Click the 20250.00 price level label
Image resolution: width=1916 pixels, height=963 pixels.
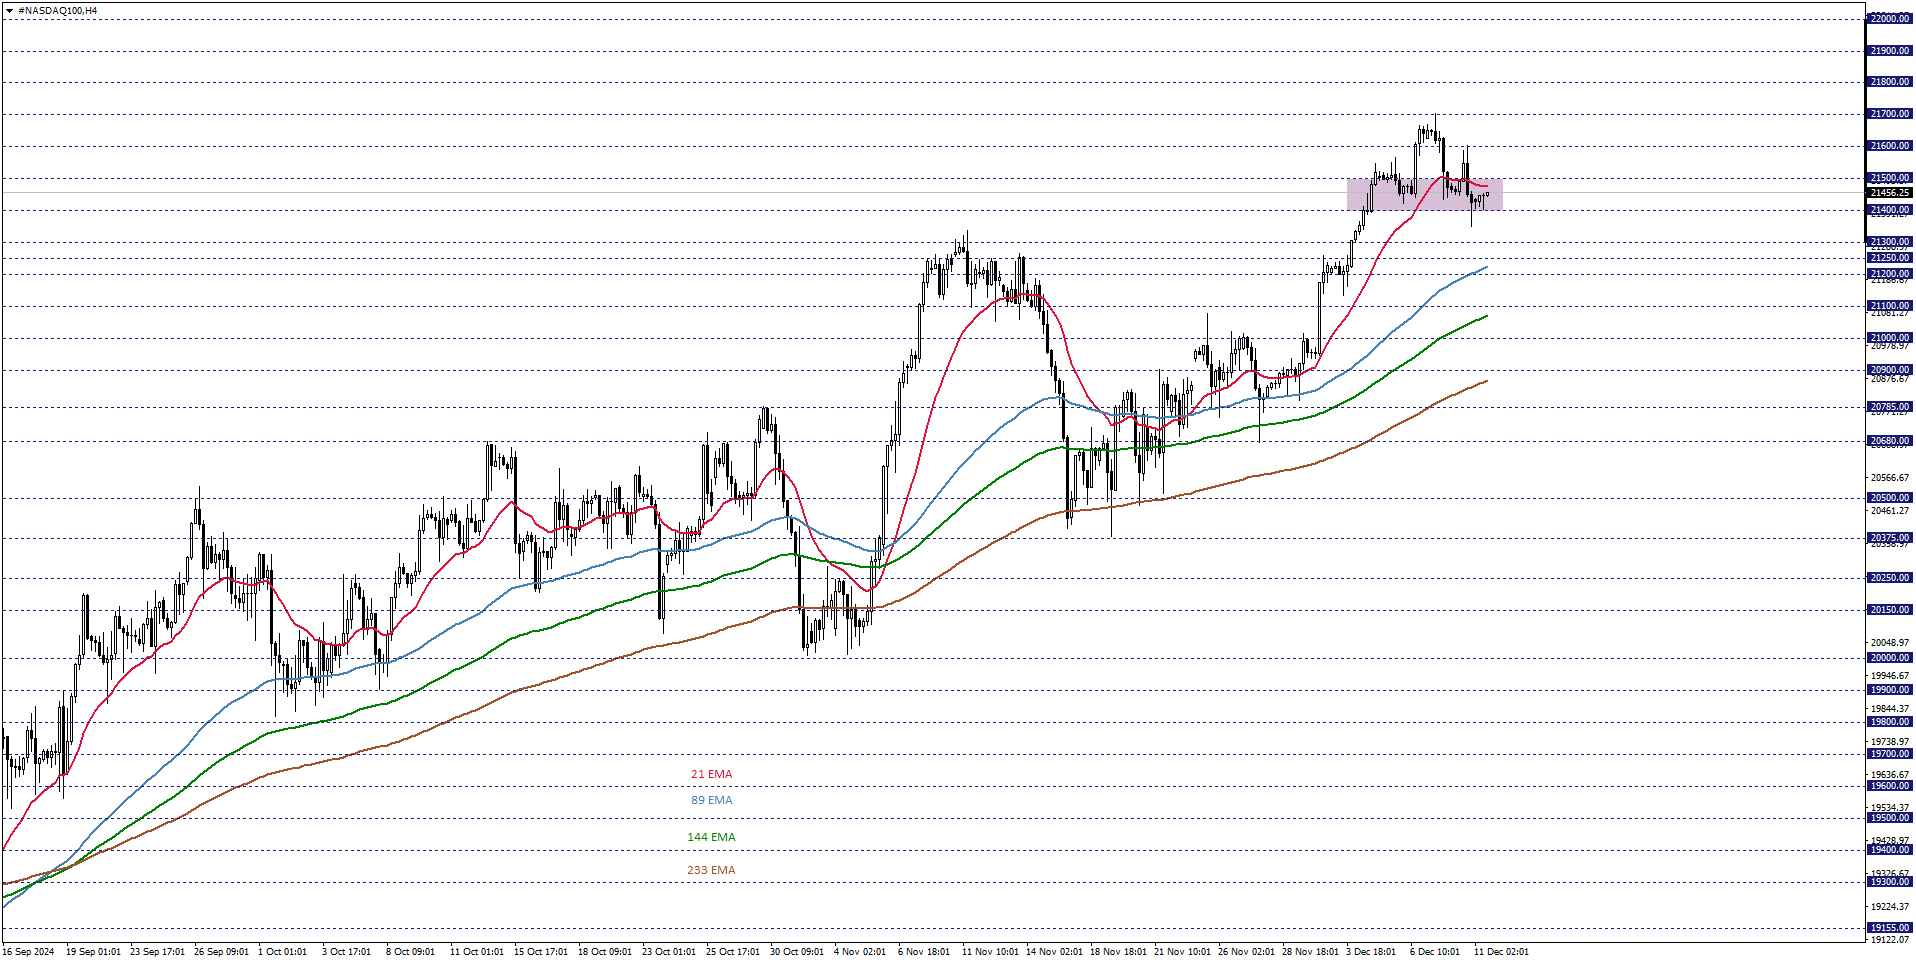[x=1890, y=578]
